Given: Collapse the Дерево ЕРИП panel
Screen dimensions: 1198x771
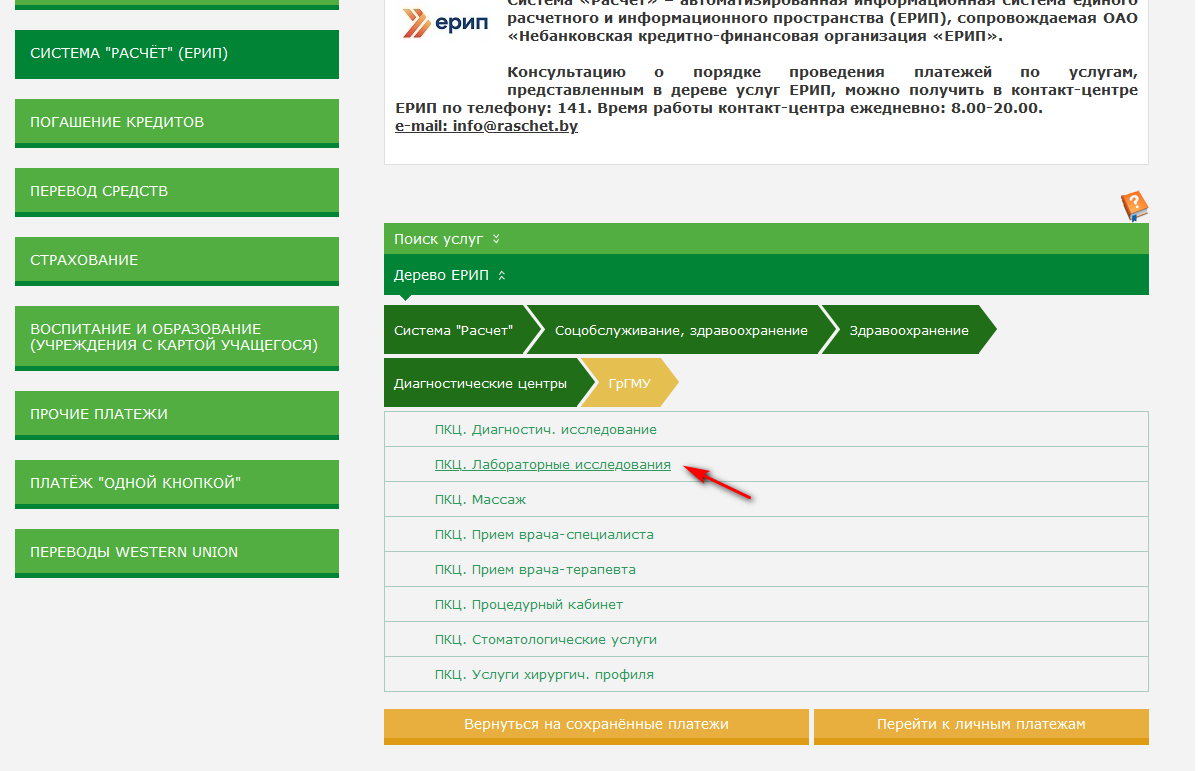Looking at the screenshot, I should click(450, 275).
